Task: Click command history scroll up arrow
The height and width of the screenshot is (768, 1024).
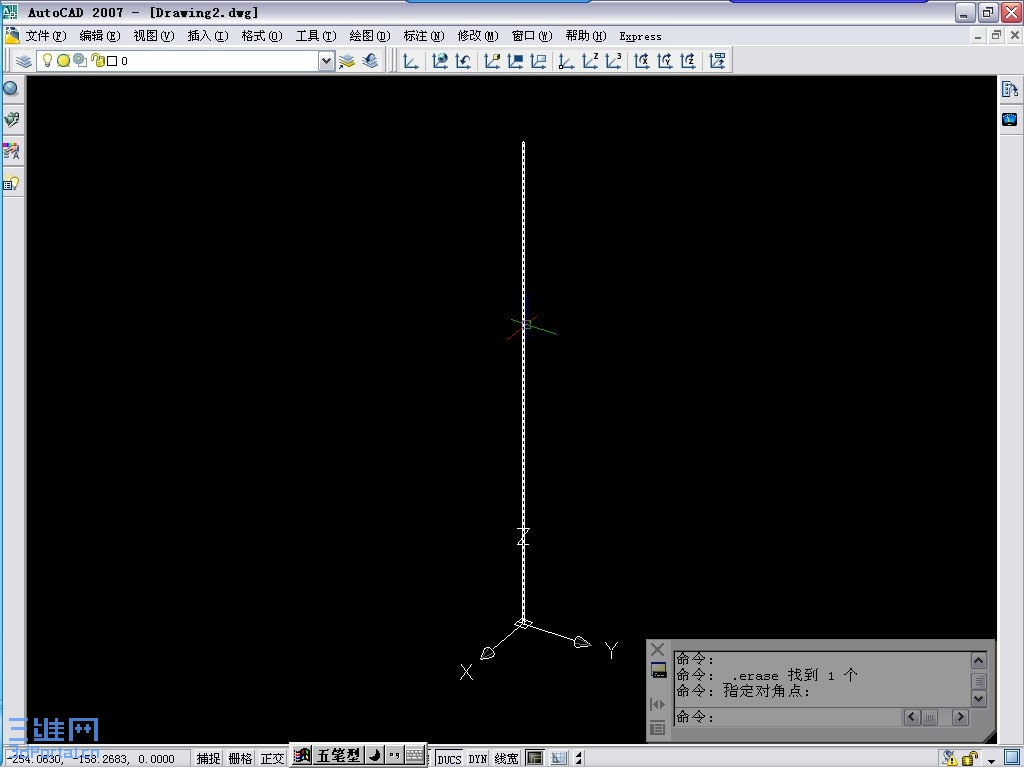Action: pyautogui.click(x=978, y=661)
